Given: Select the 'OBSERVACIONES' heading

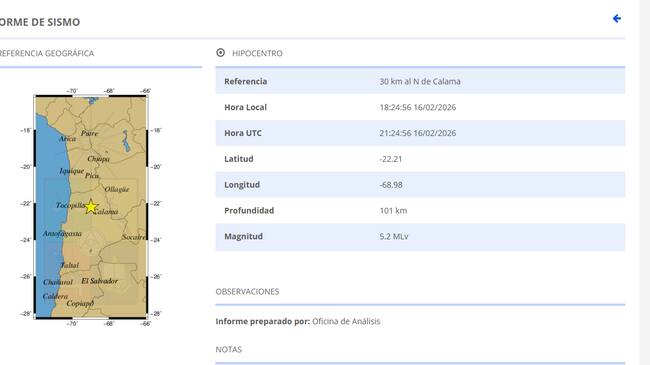Looking at the screenshot, I should [x=247, y=292].
